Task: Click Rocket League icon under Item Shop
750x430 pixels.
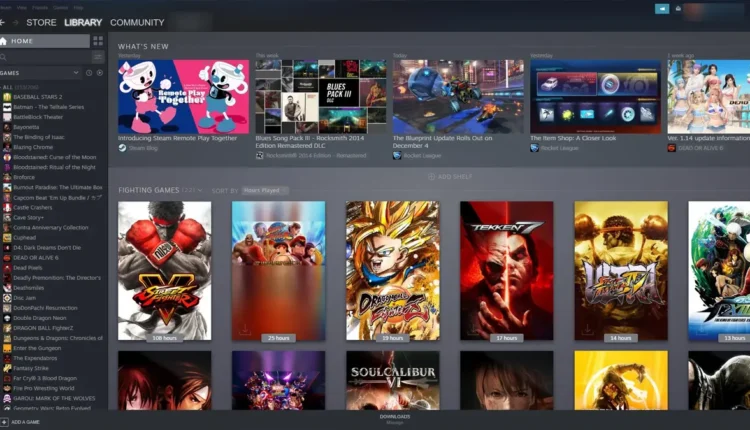Action: [x=534, y=148]
